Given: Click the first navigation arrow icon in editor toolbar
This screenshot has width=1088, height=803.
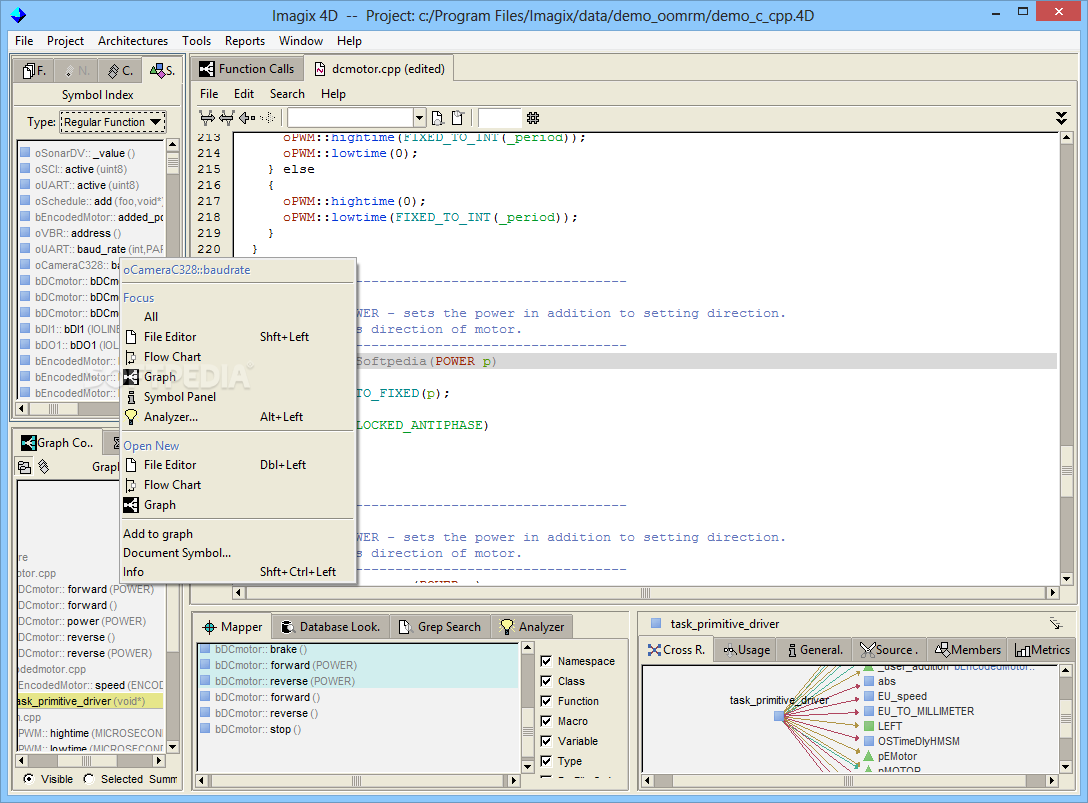Looking at the screenshot, I should point(207,117).
